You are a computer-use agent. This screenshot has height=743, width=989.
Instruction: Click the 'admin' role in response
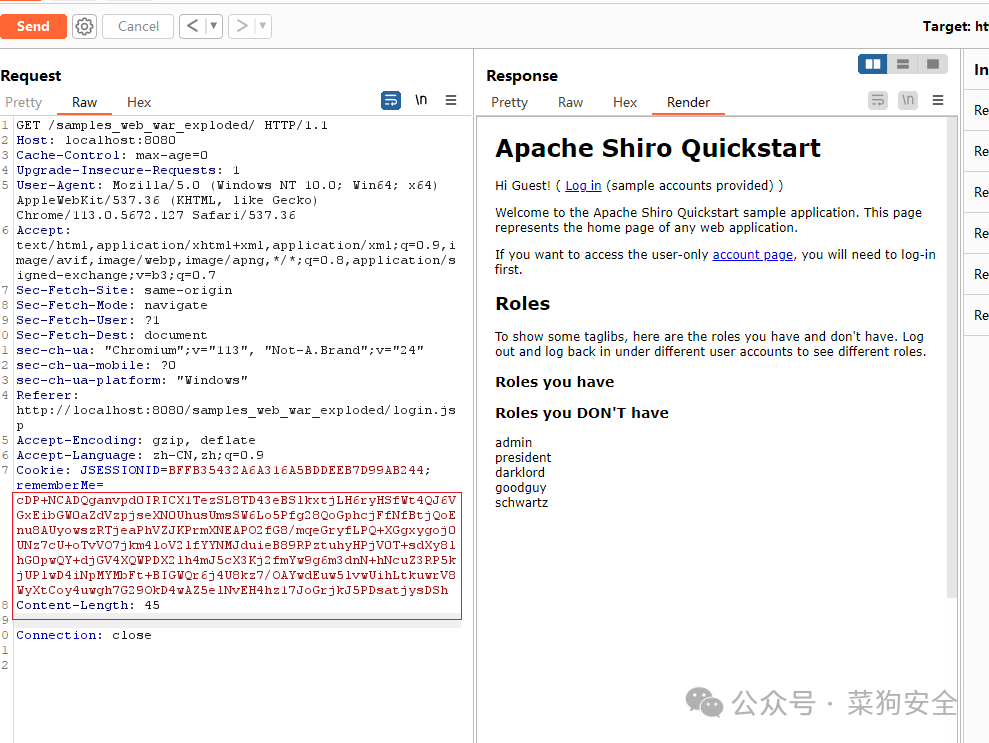[513, 442]
